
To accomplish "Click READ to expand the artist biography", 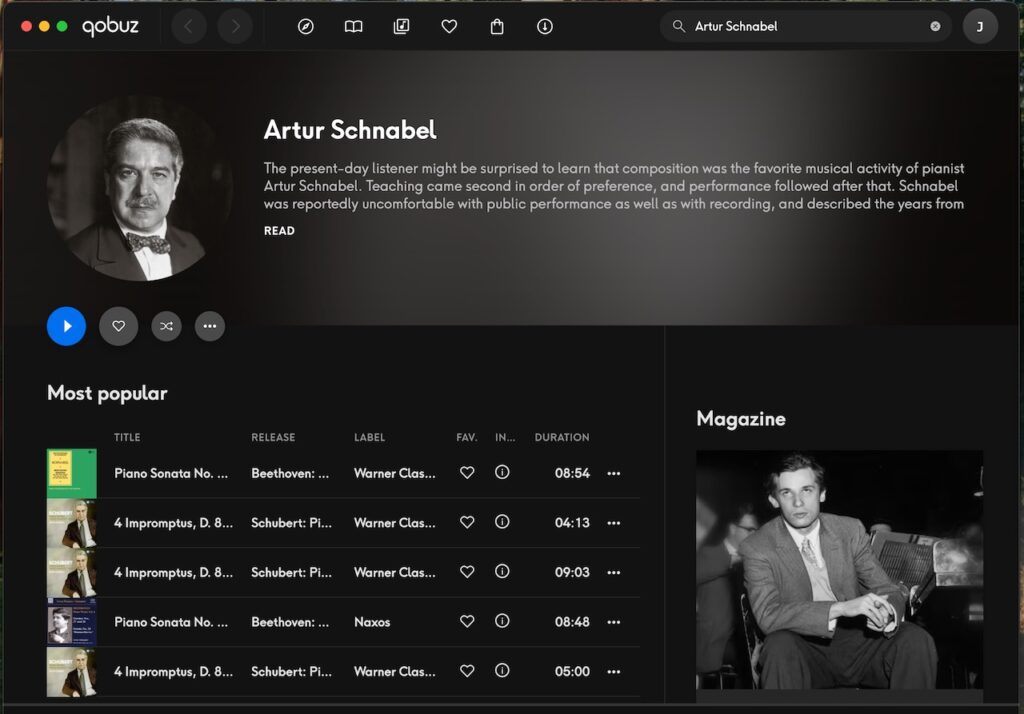I will click(279, 230).
